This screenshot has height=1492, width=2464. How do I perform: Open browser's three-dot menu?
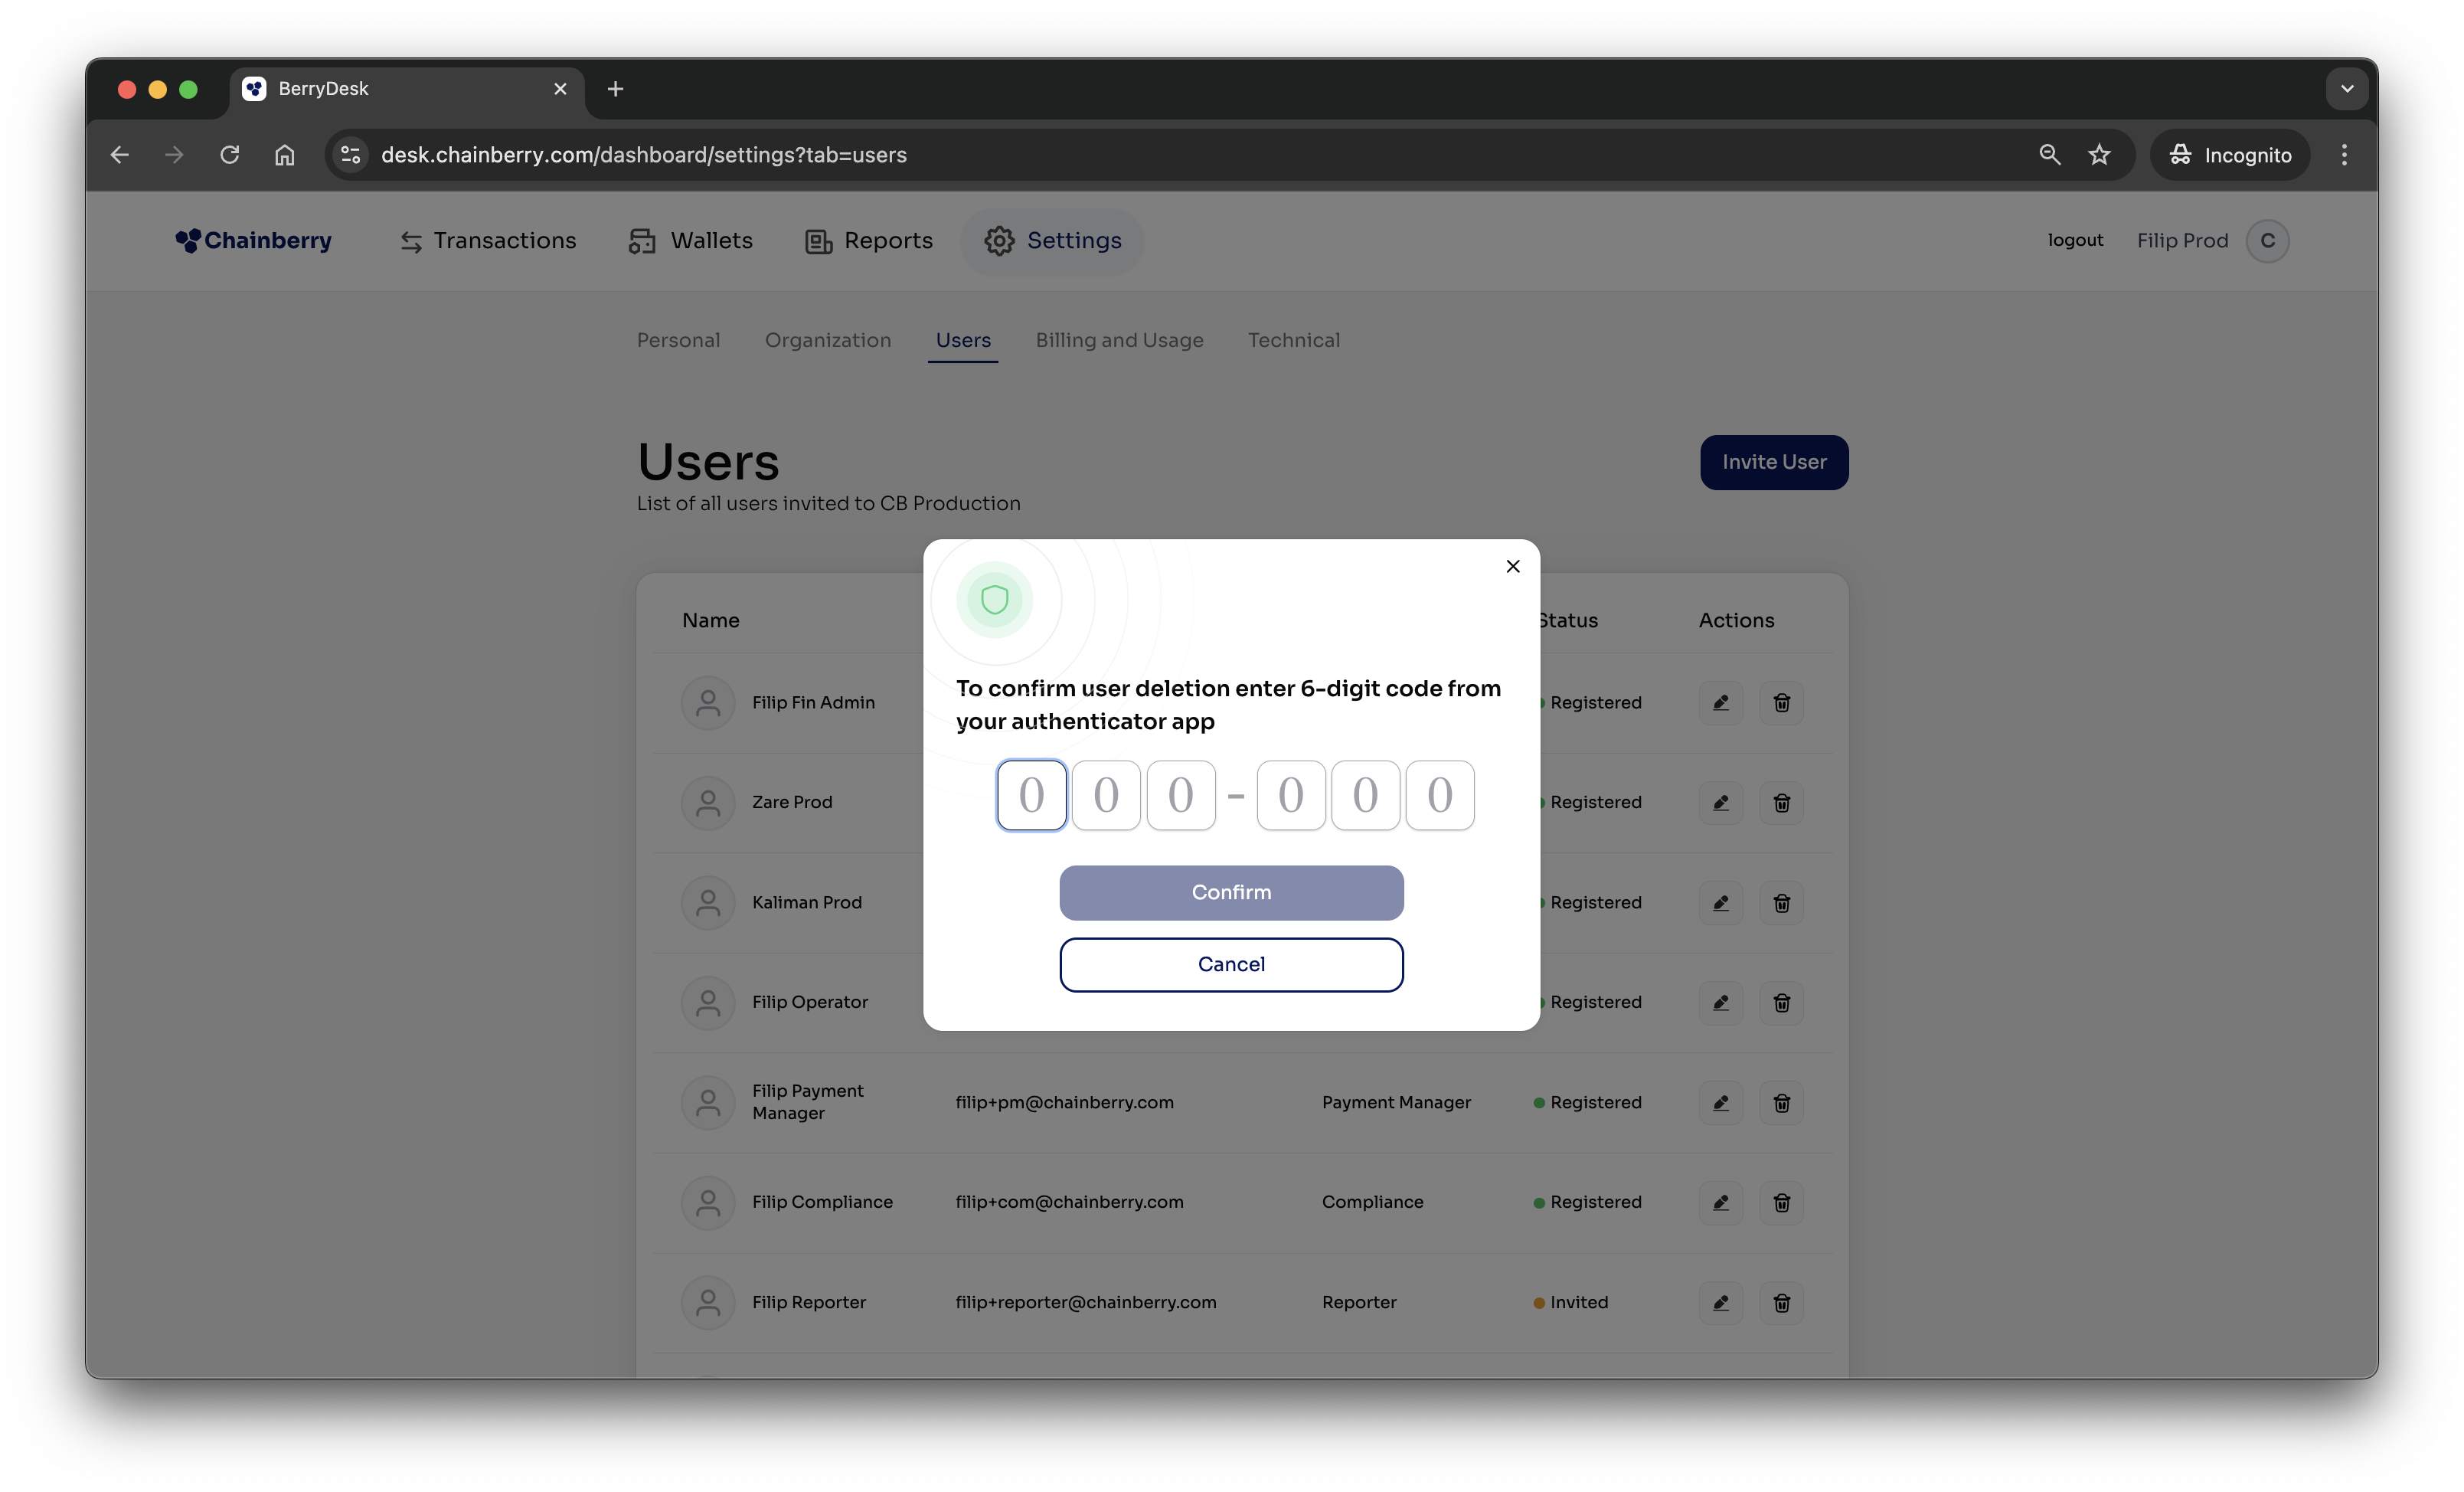coord(2344,155)
